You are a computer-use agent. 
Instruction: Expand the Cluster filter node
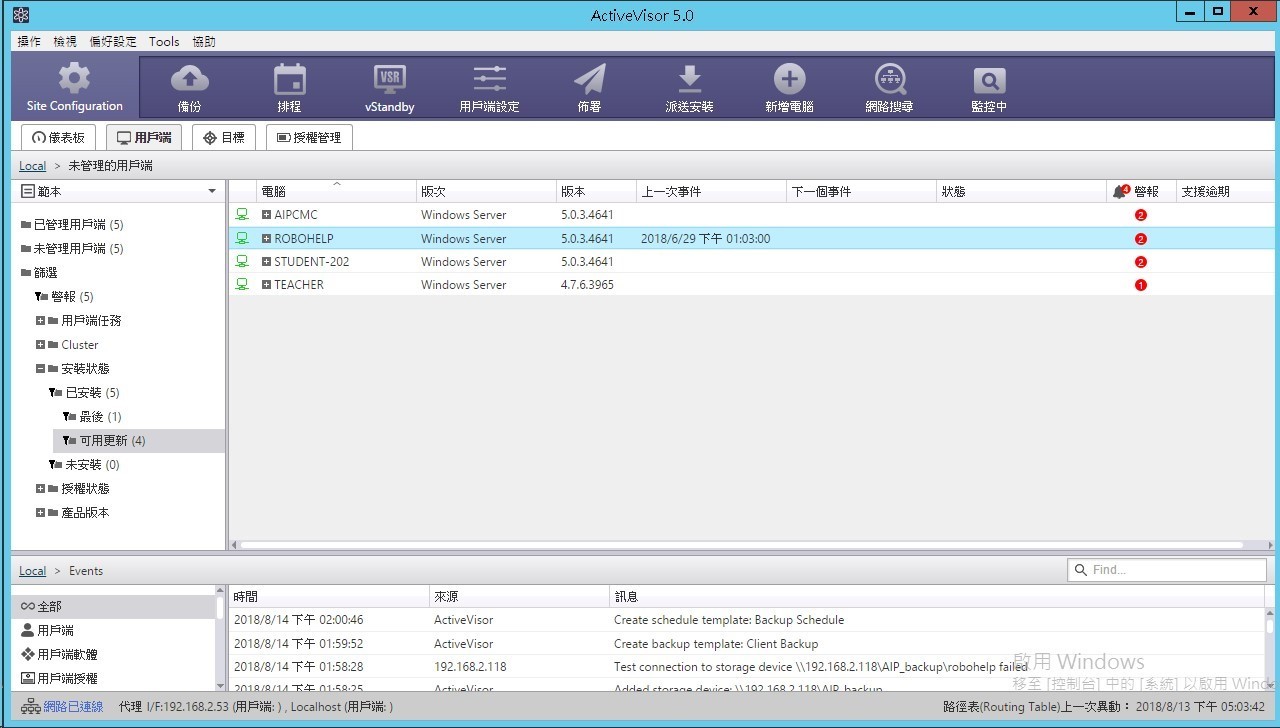pos(41,345)
